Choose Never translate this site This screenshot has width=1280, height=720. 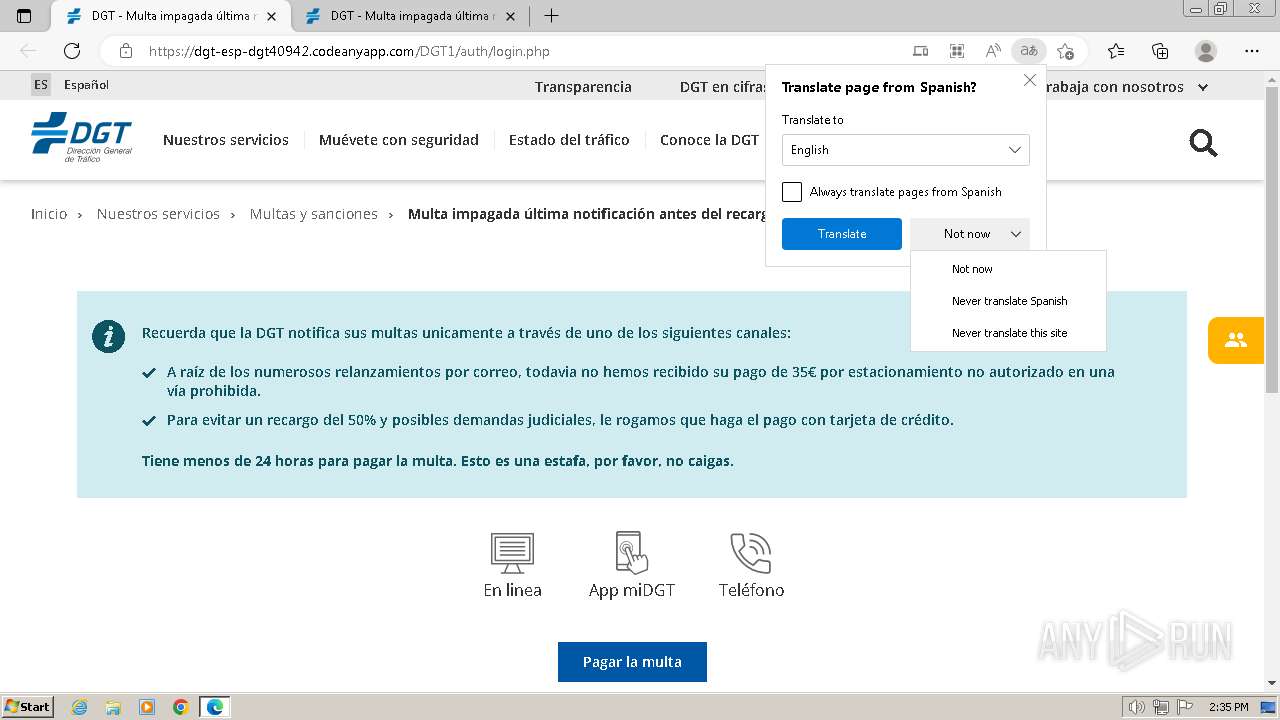[x=1009, y=333]
